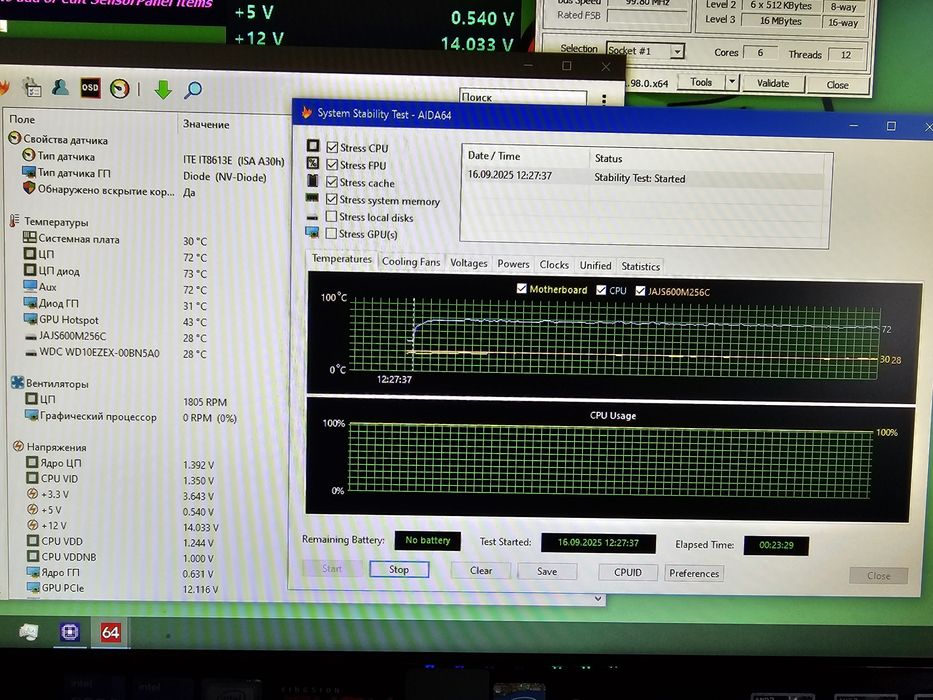
Task: Stop the stability test with Stop button
Action: [x=399, y=569]
